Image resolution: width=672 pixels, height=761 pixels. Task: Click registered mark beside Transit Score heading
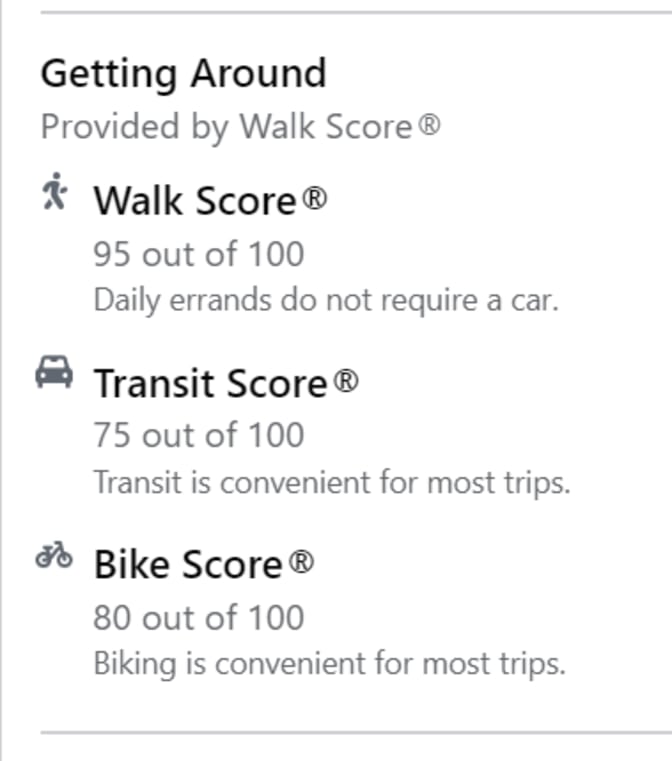coord(345,381)
